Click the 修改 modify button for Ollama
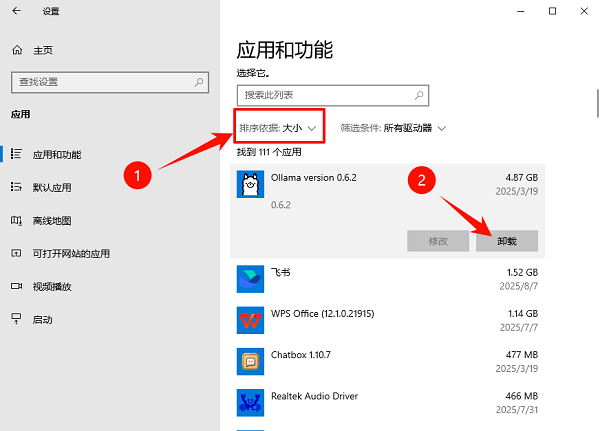This screenshot has height=431, width=600. point(438,241)
